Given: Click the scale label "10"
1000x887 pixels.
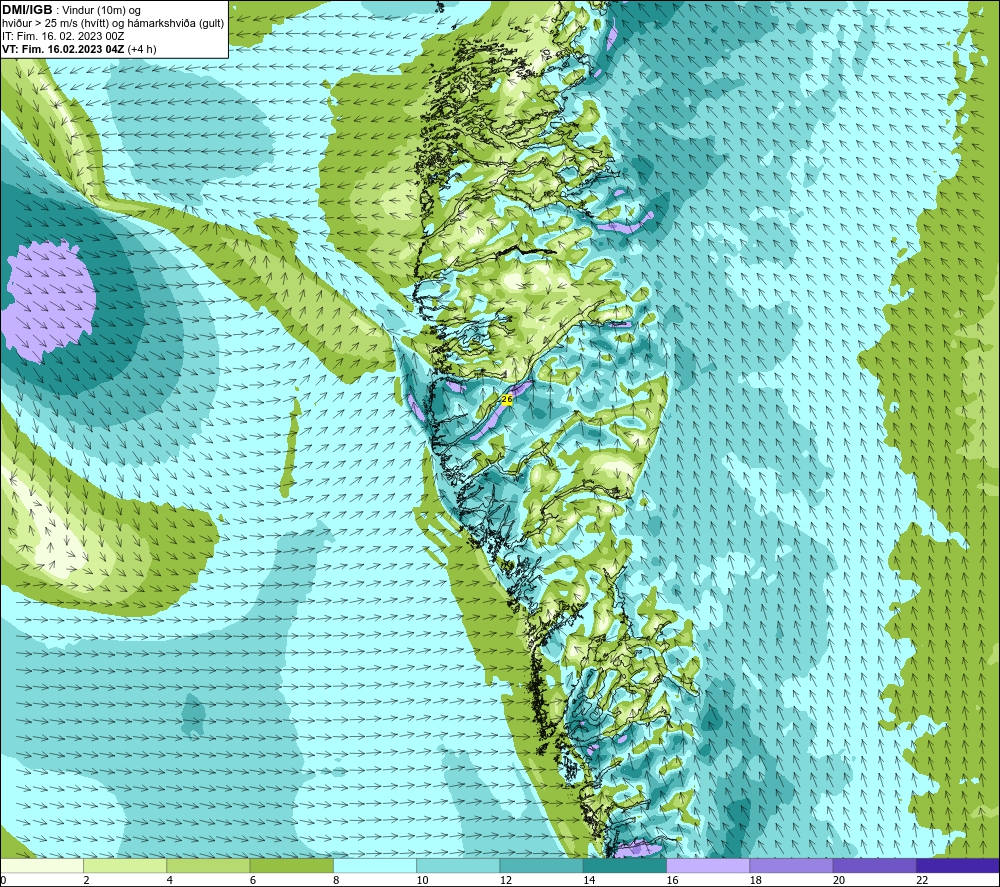Looking at the screenshot, I should [x=422, y=880].
